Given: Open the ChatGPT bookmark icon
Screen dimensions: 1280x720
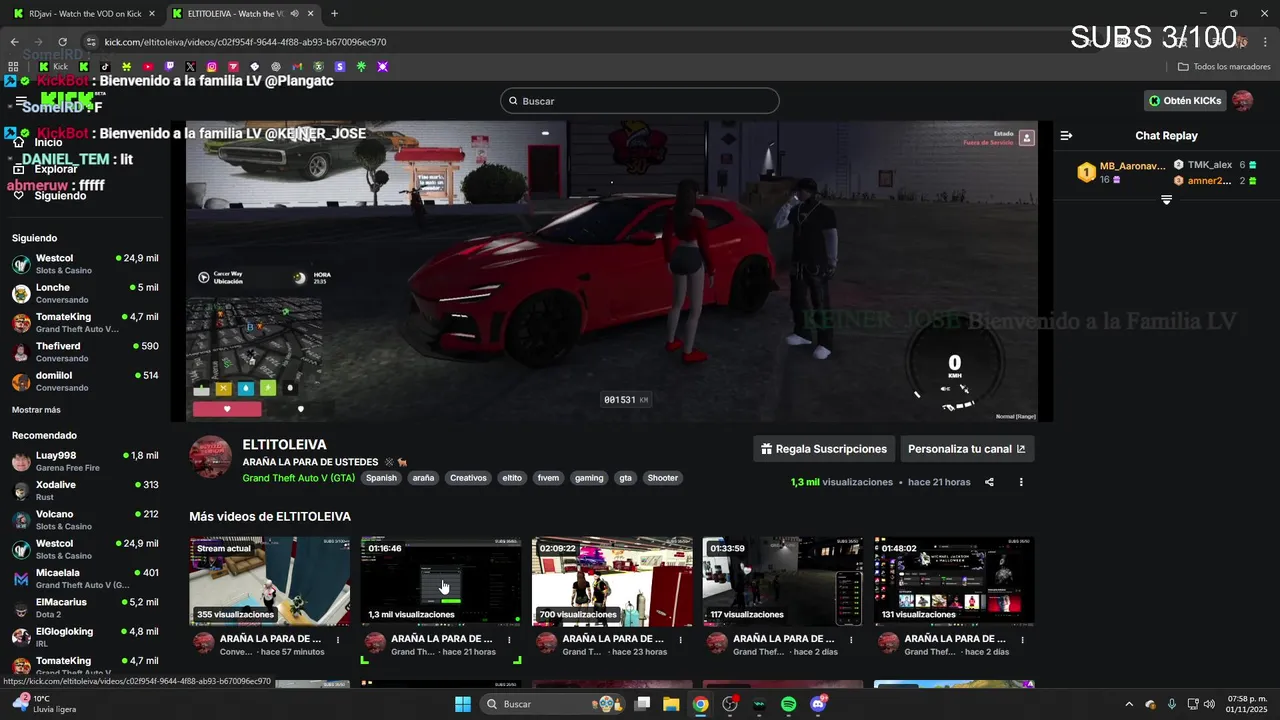Looking at the screenshot, I should coord(276,67).
